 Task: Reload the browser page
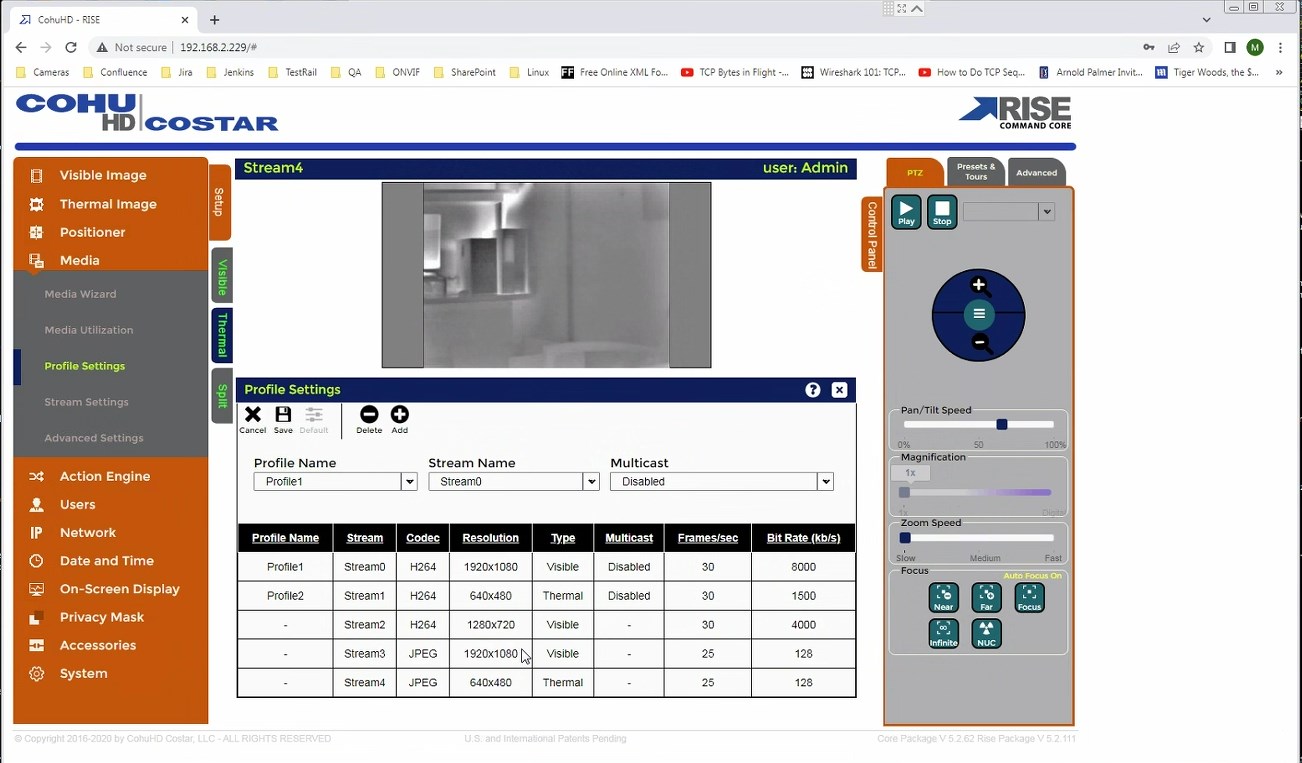(x=71, y=47)
